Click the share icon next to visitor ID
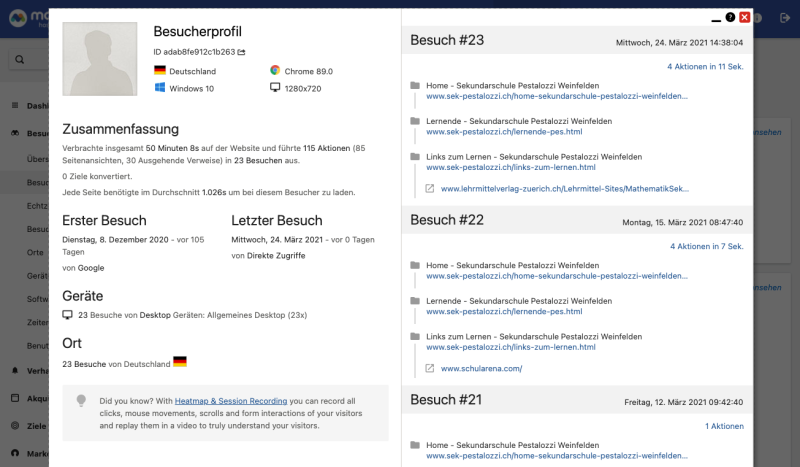The image size is (800, 467). pos(241,51)
